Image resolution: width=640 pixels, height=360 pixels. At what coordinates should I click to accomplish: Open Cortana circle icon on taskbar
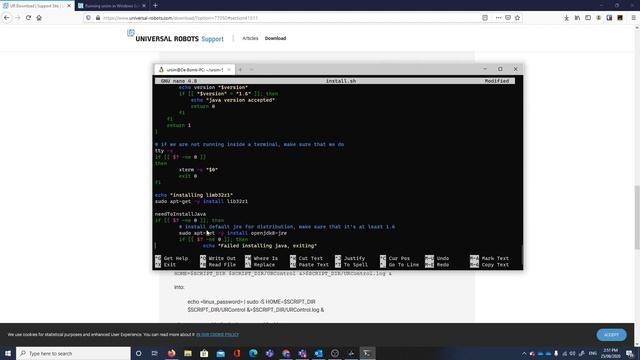tap(138, 353)
